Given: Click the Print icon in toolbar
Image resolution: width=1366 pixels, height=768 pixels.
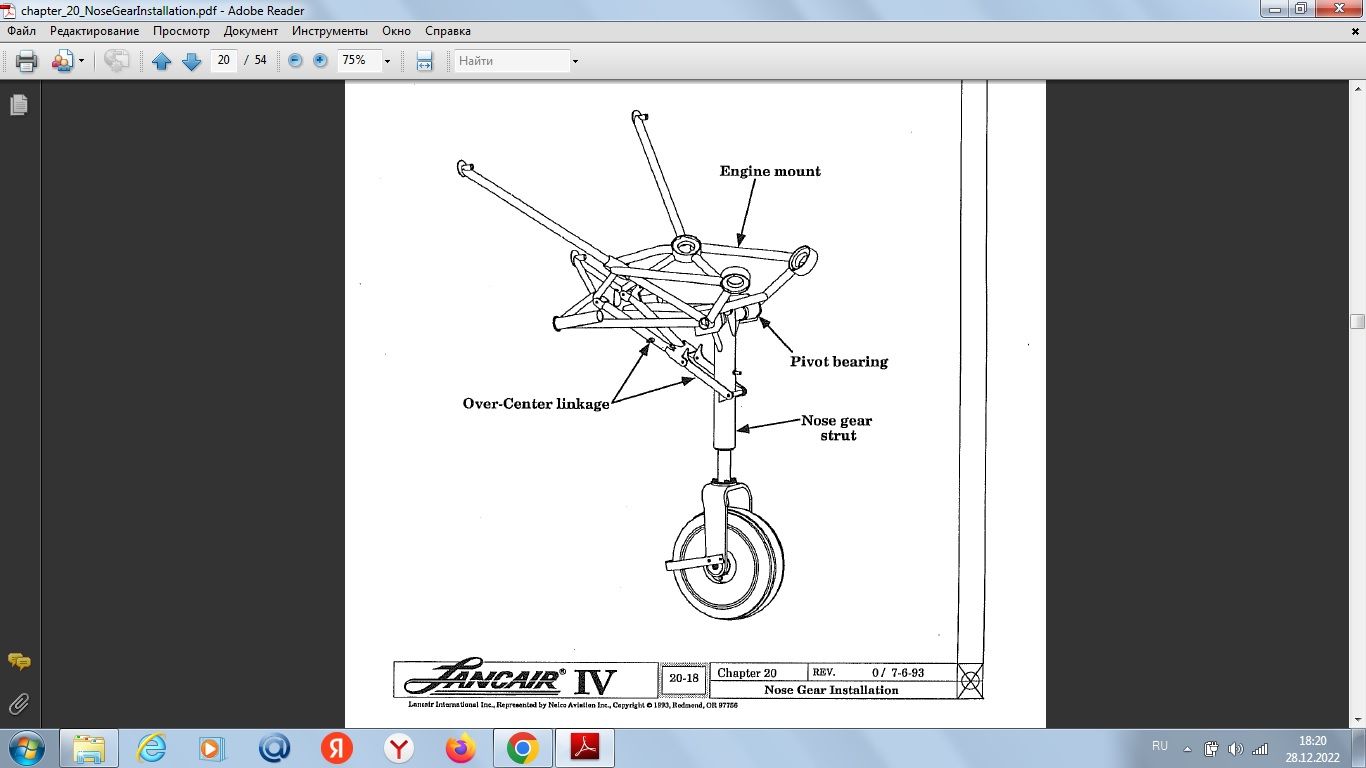Looking at the screenshot, I should (26, 61).
